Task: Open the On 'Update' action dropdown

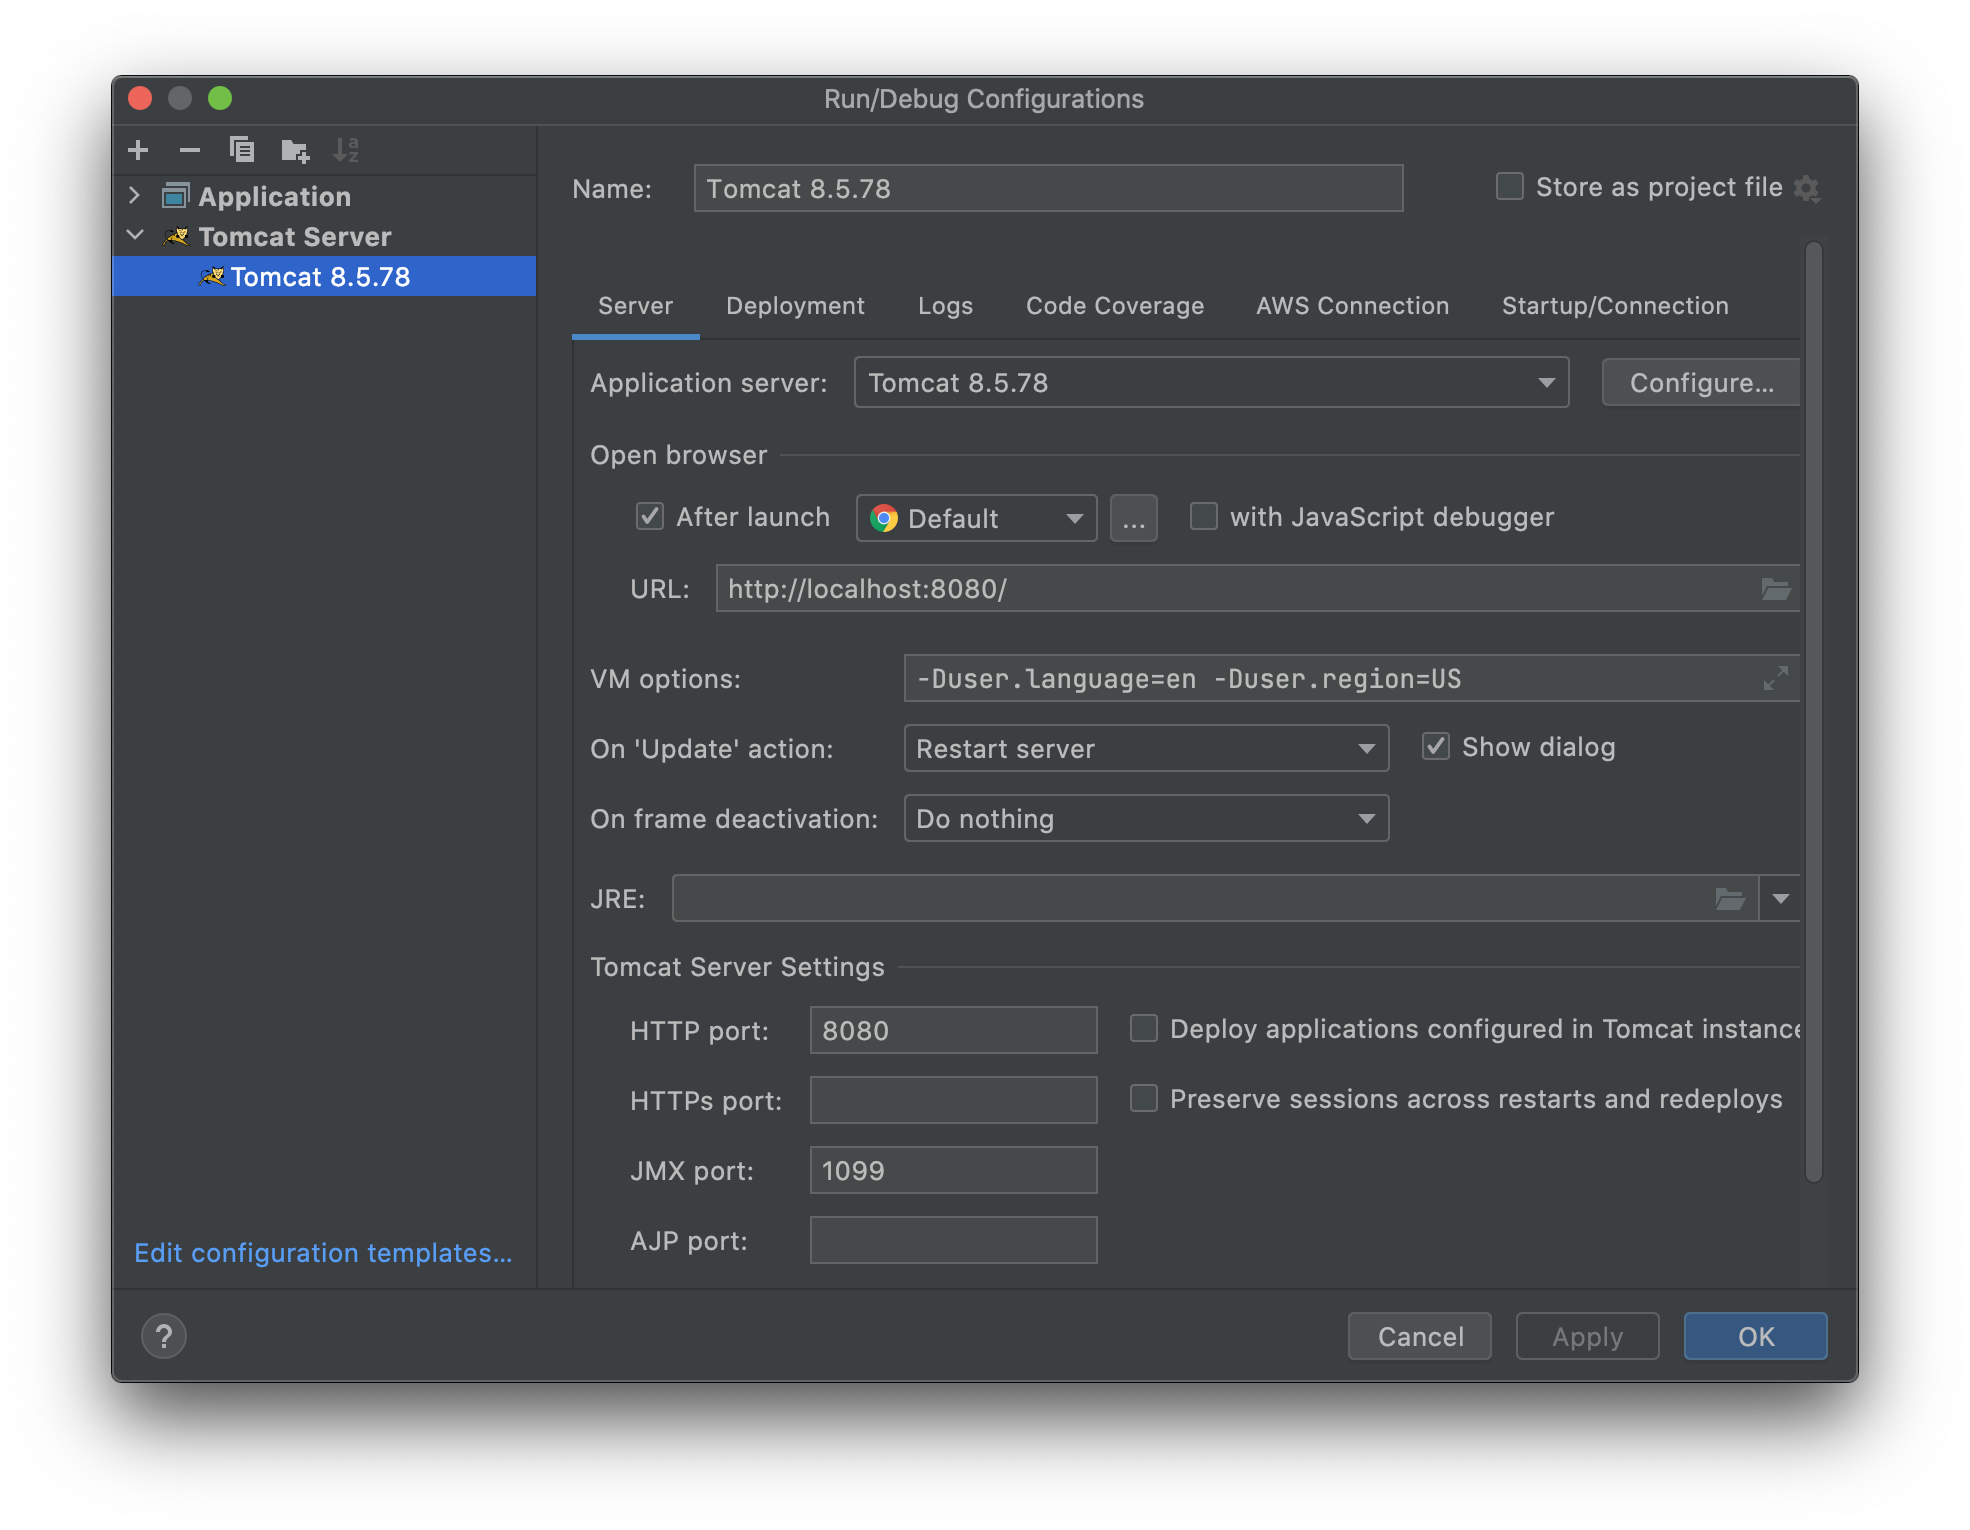Action: coord(1146,749)
